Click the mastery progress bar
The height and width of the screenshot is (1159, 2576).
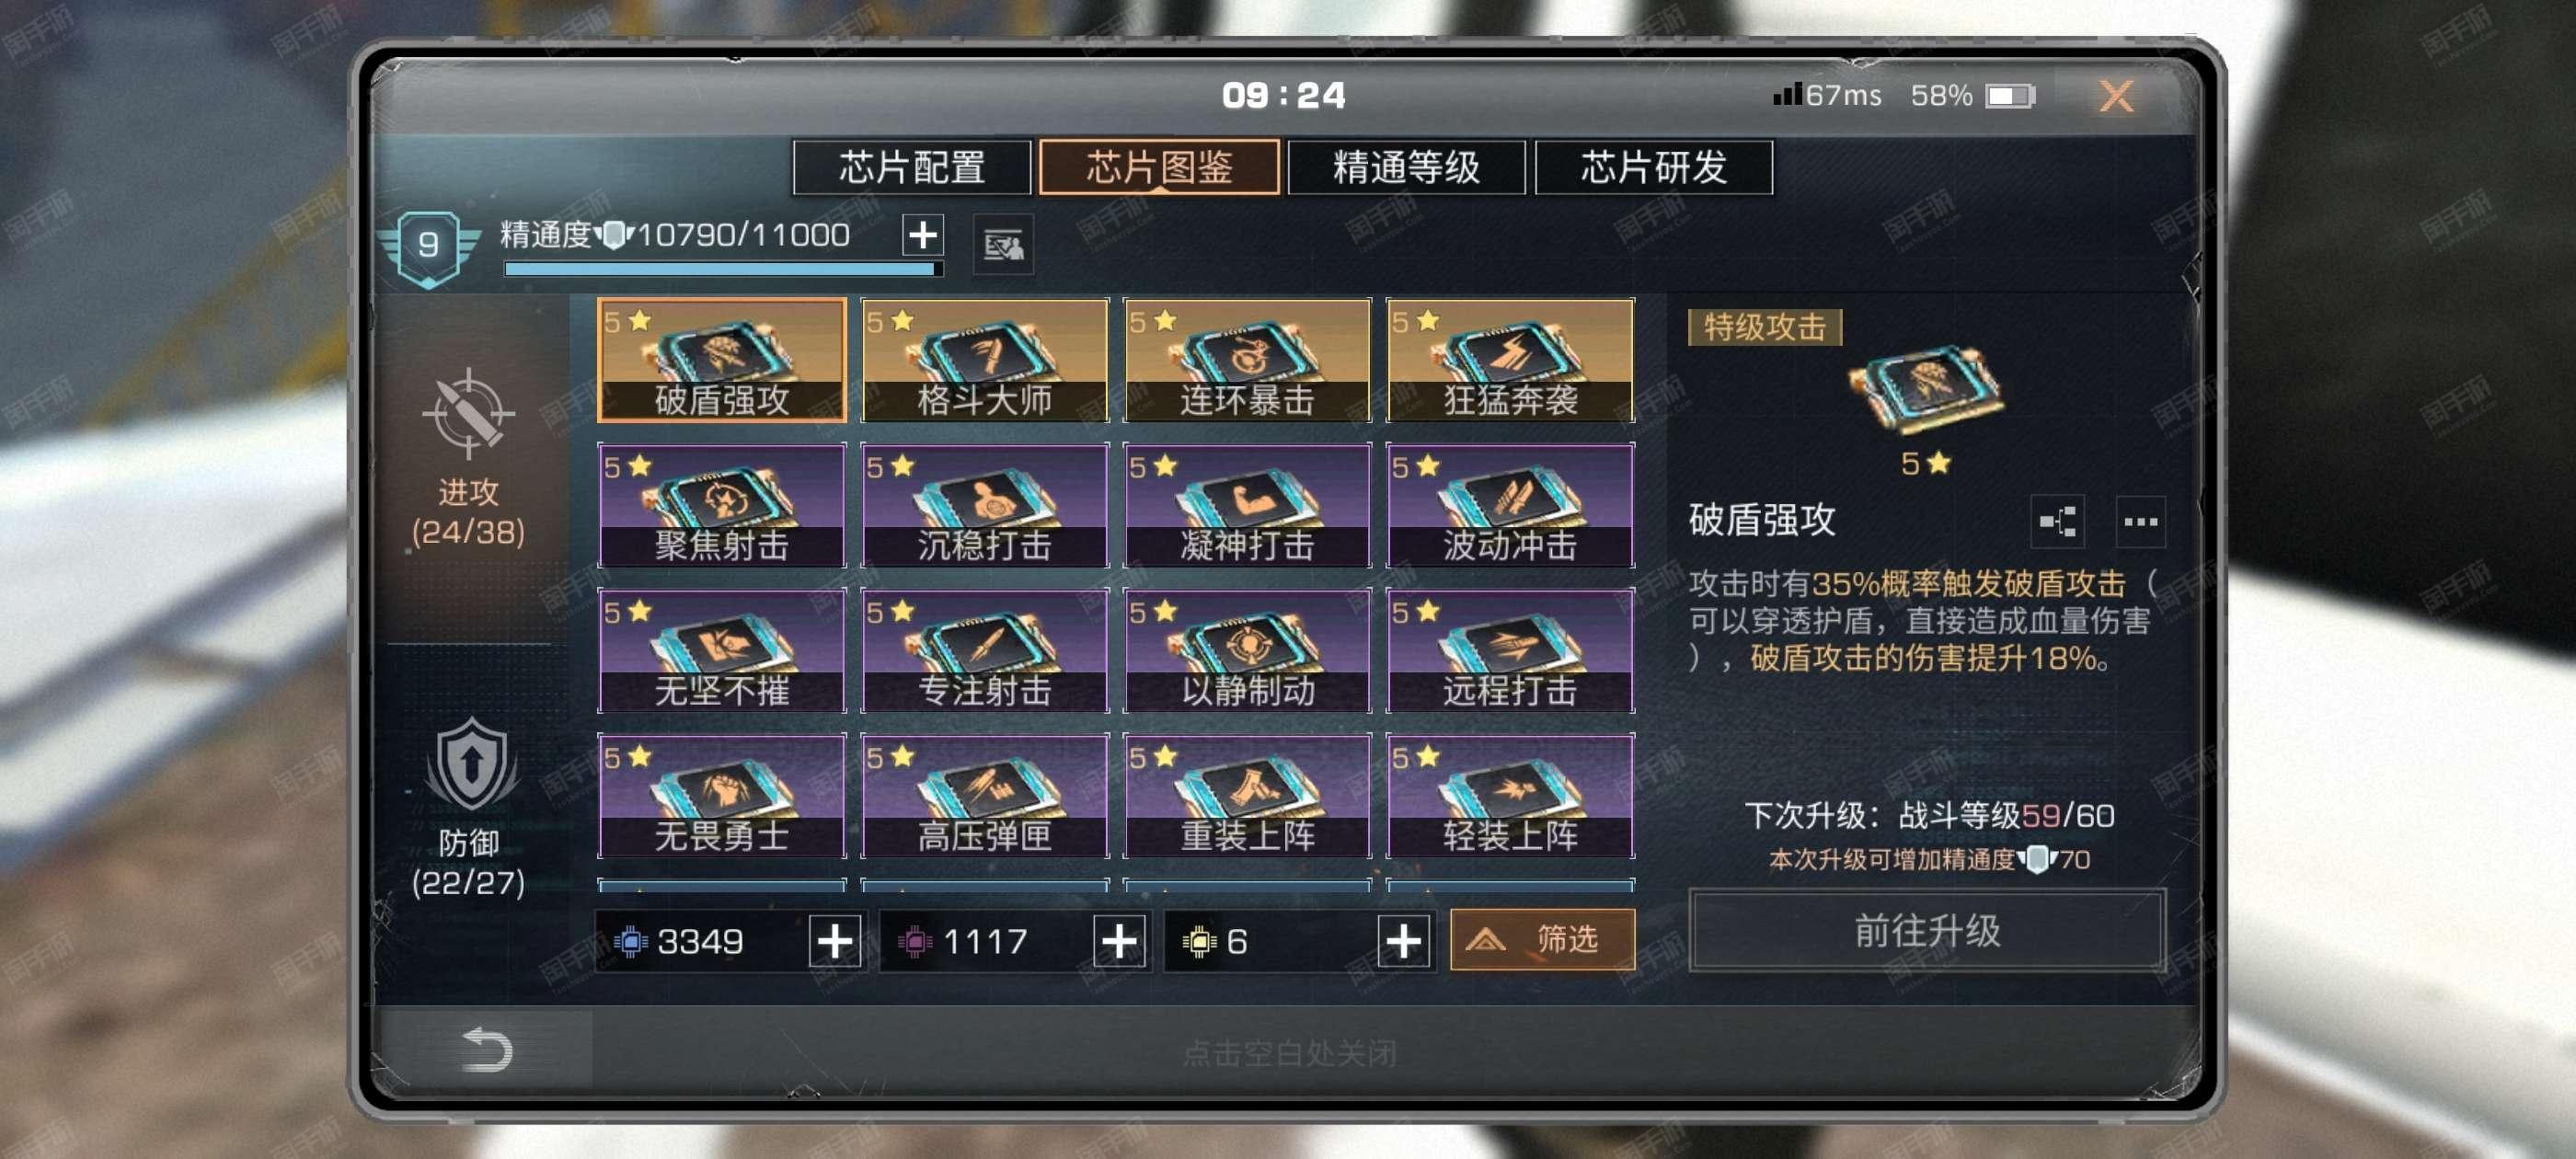coord(724,268)
